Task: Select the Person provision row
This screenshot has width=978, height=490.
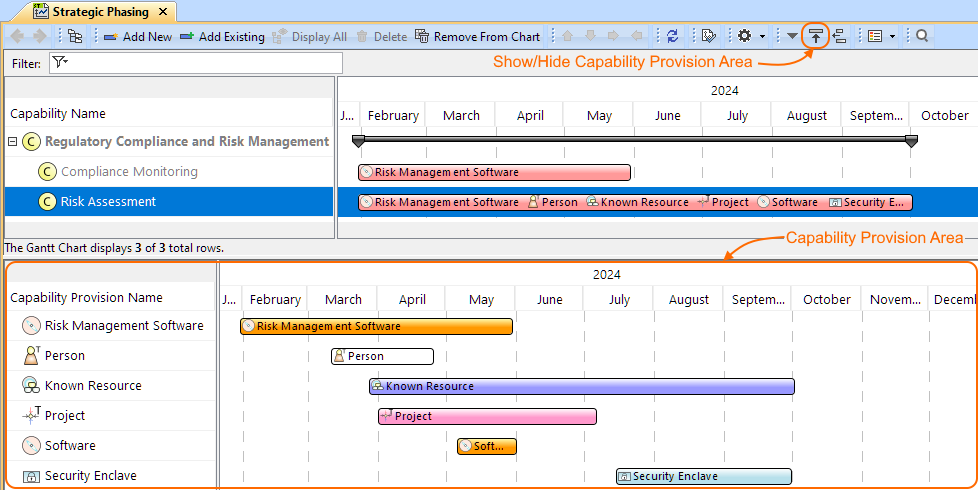Action: click(x=110, y=355)
